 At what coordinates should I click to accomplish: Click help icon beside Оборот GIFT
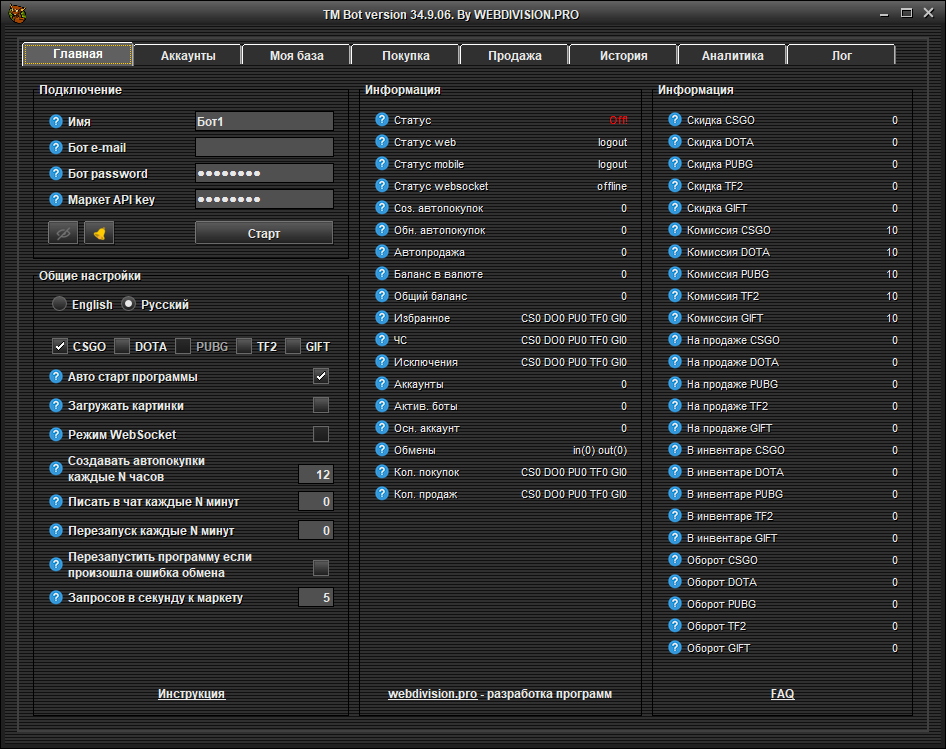point(674,648)
